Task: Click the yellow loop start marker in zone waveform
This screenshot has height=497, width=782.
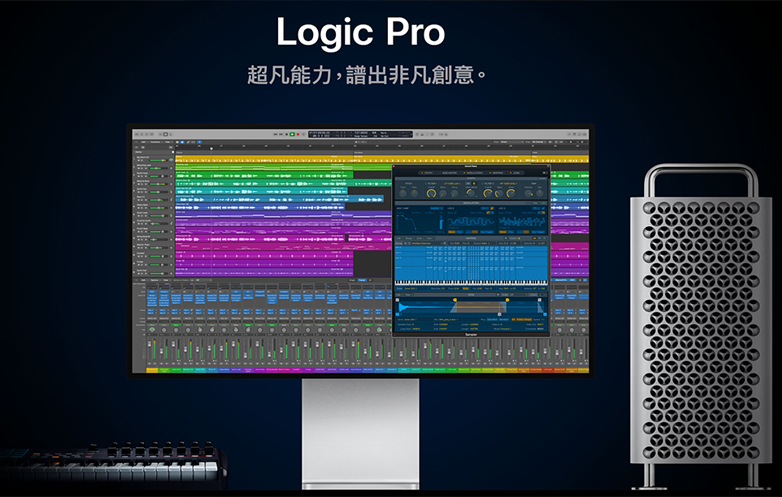Action: [x=454, y=299]
